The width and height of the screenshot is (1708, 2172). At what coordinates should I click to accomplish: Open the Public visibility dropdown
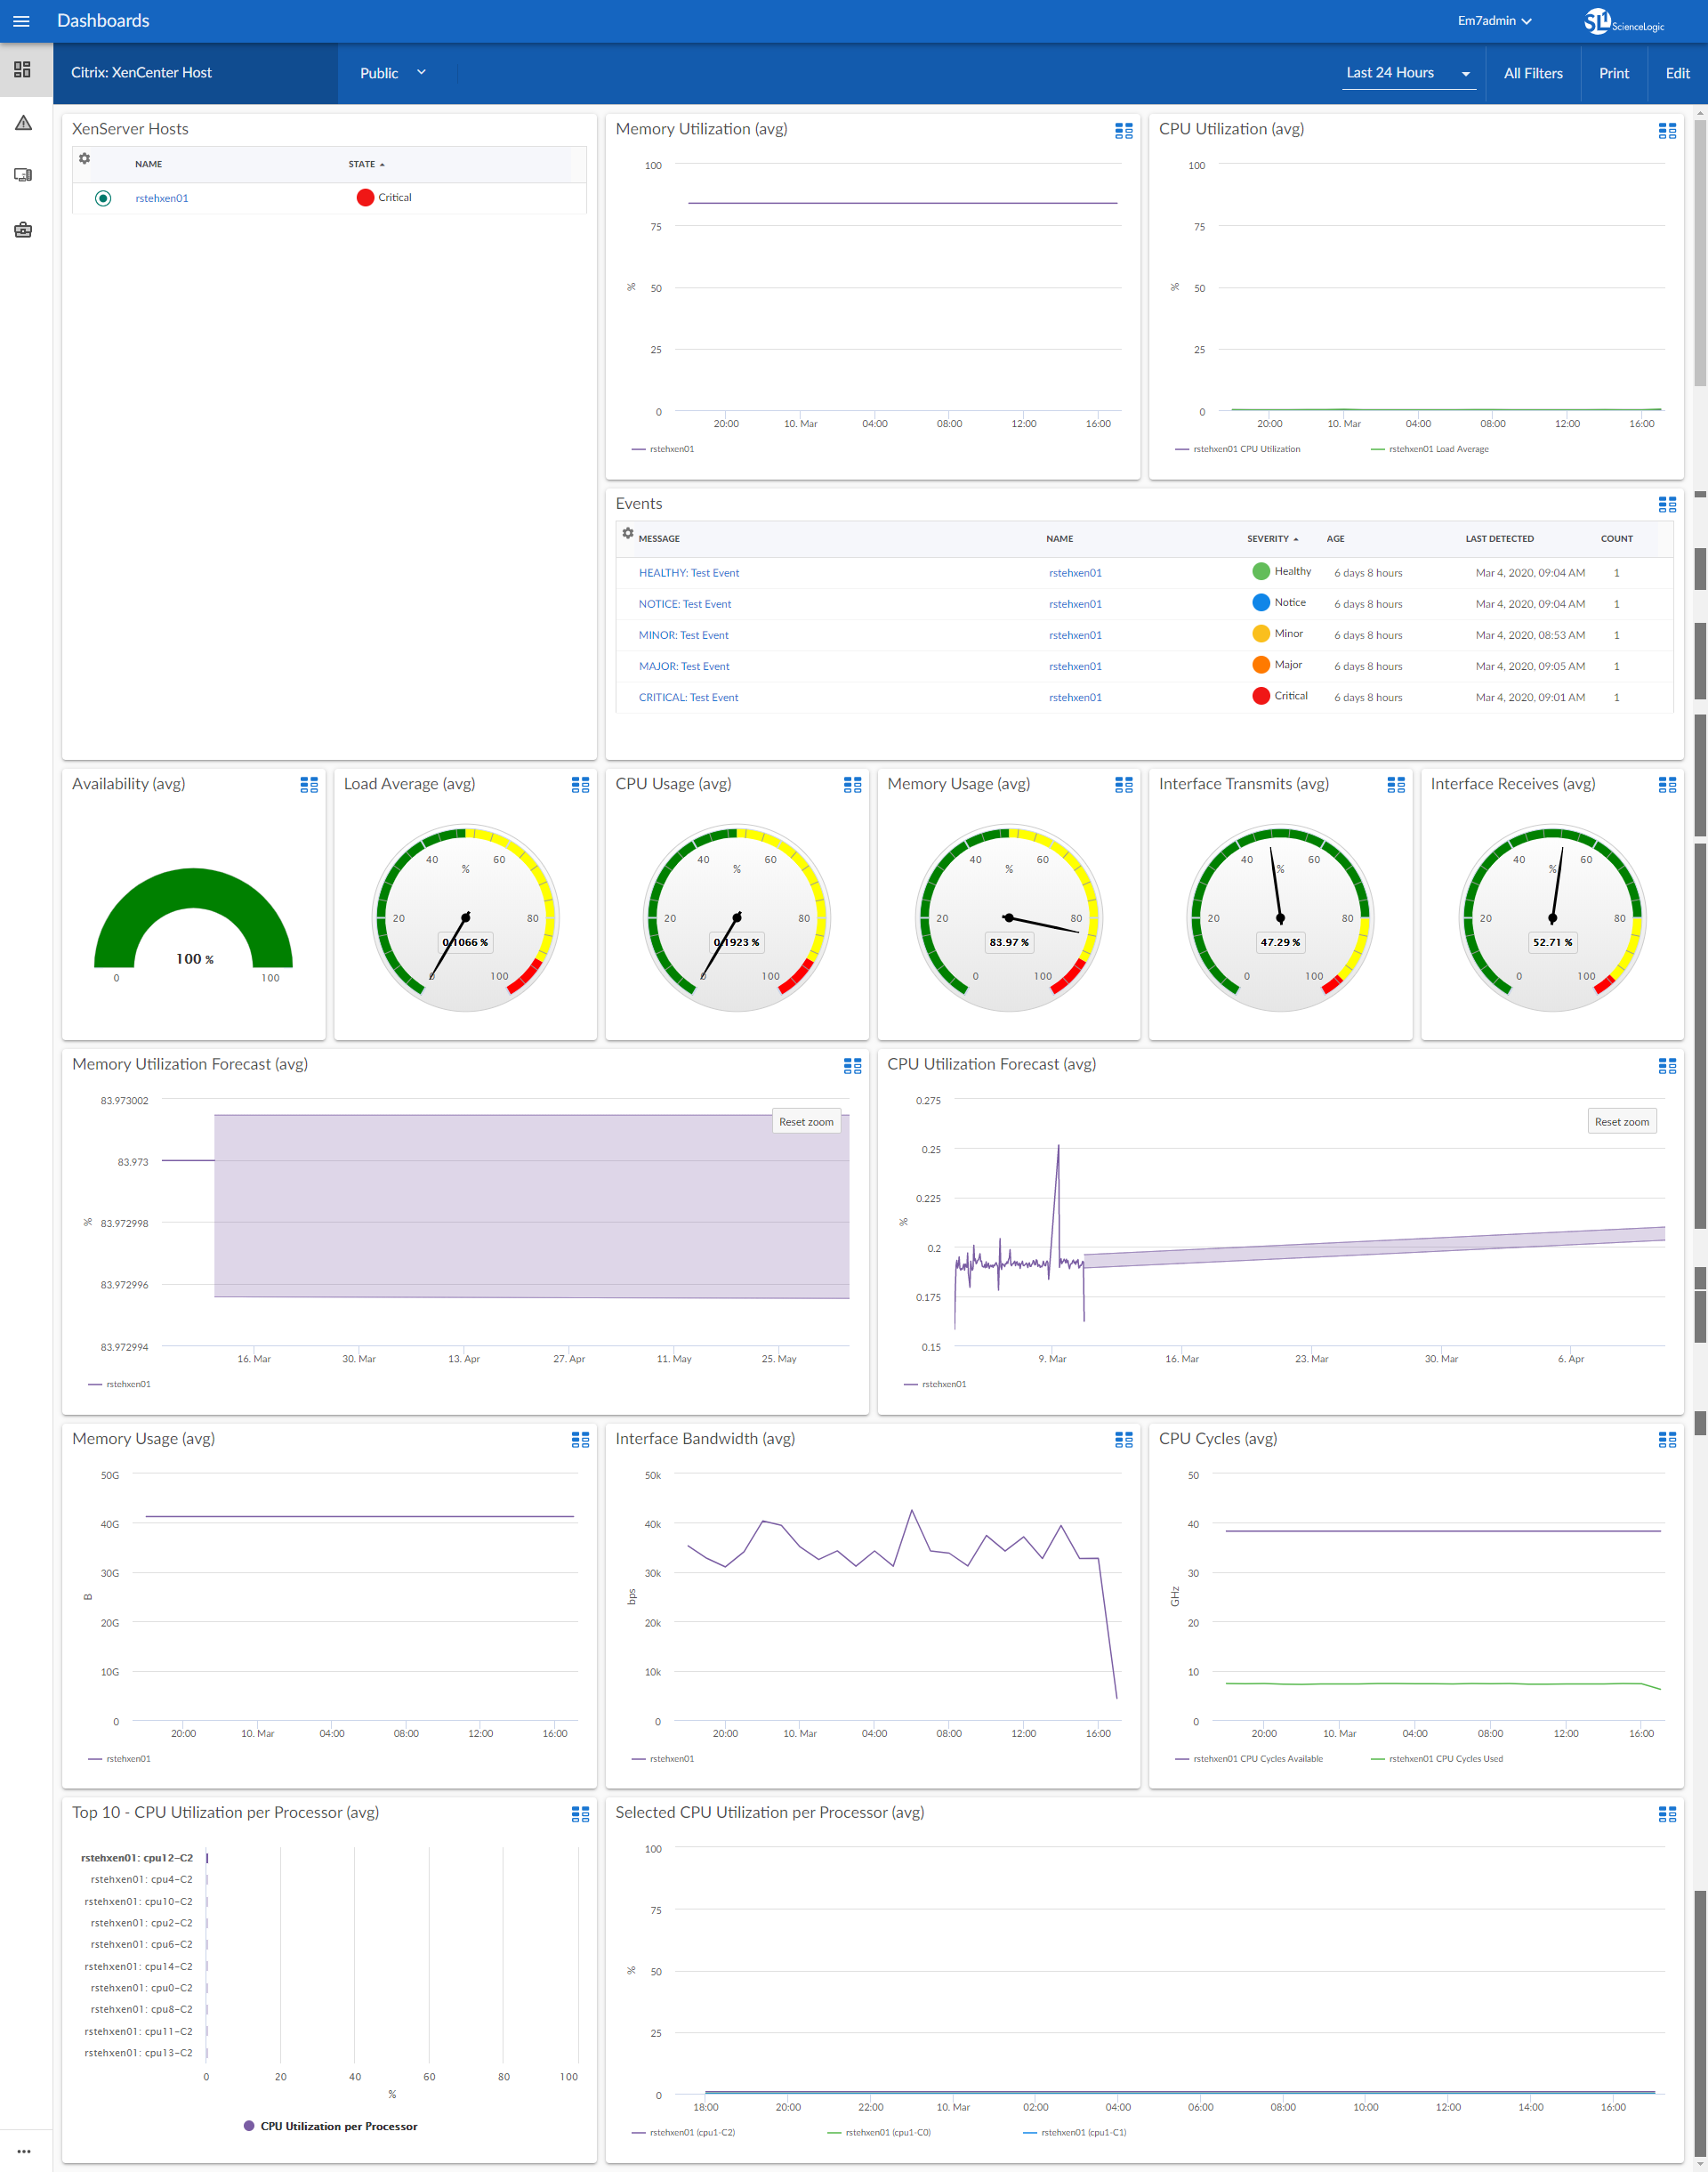393,73
